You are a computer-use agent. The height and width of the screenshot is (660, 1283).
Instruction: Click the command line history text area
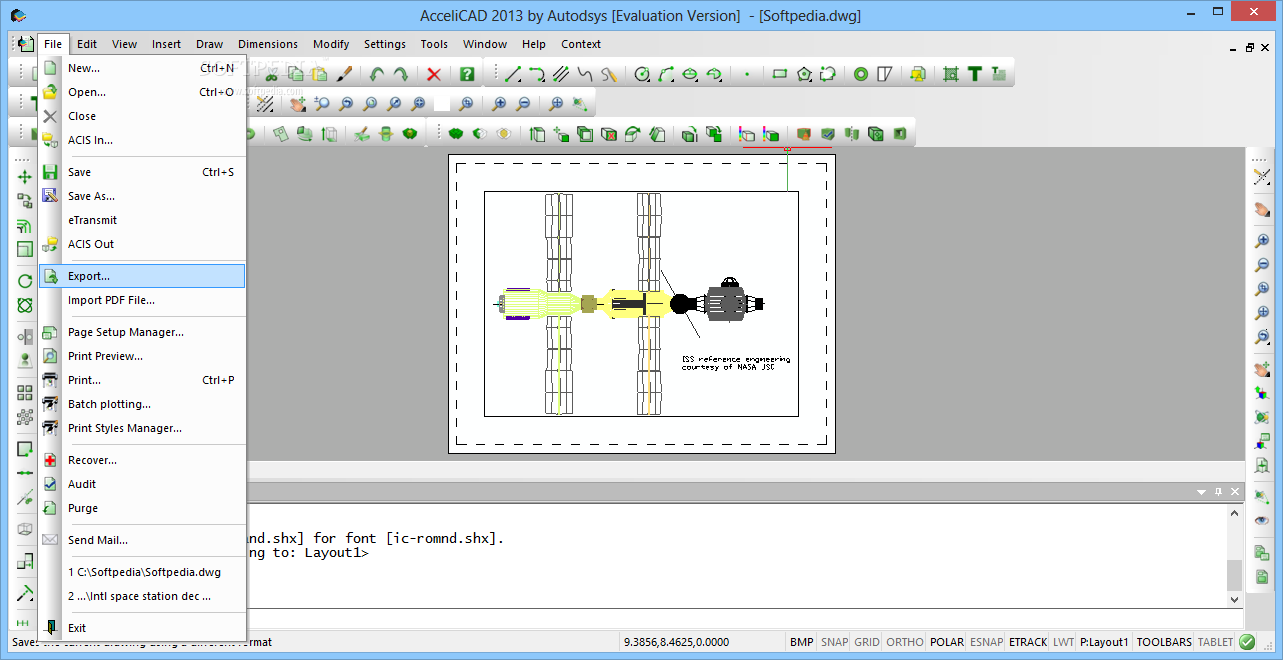click(x=735, y=555)
